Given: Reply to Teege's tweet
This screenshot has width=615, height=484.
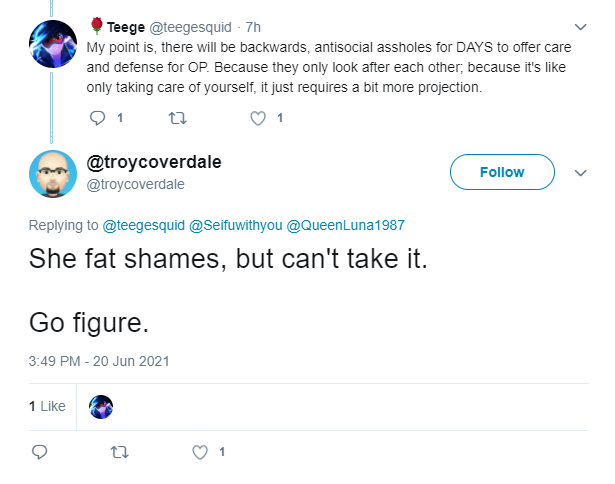Looking at the screenshot, I should [x=98, y=118].
